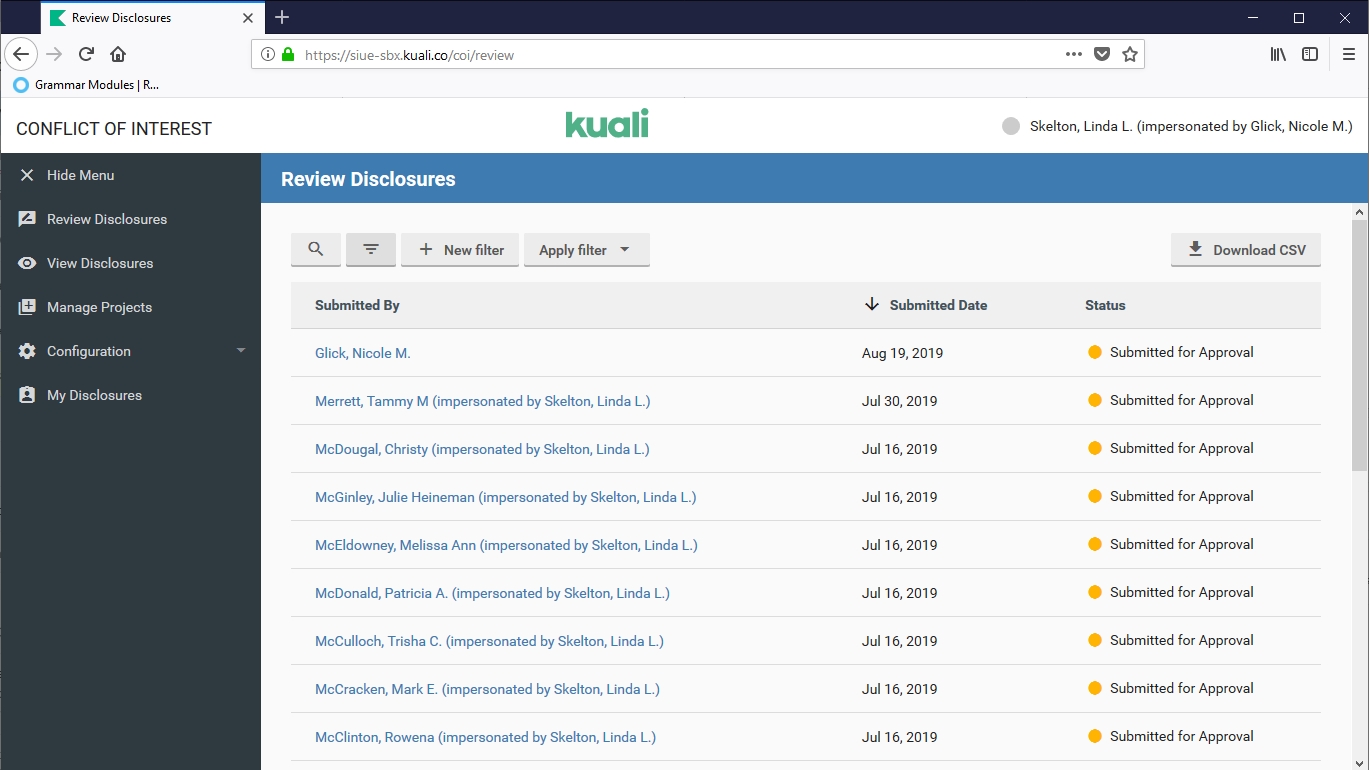The height and width of the screenshot is (770, 1369).
Task: Open Review Disclosures in sidebar
Action: tap(106, 219)
